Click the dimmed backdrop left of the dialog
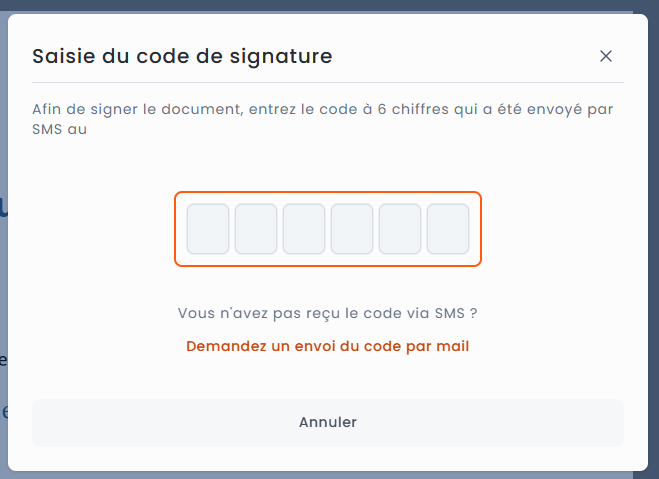 [3, 300]
